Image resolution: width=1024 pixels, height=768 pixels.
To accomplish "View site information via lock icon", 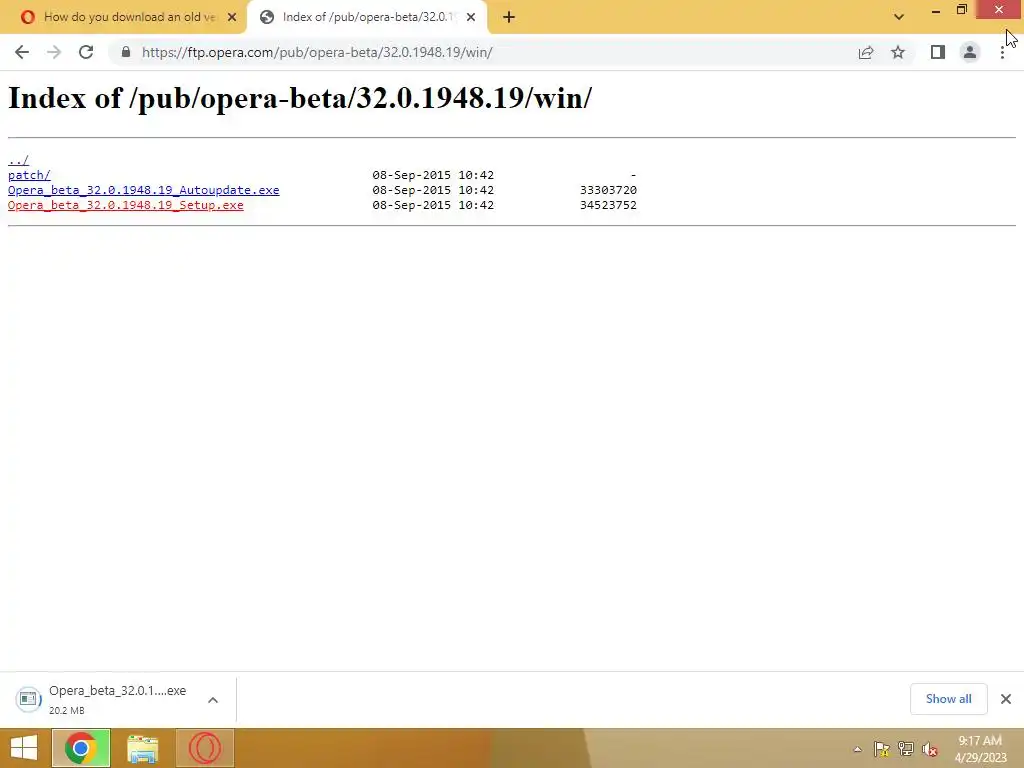I will (x=126, y=52).
